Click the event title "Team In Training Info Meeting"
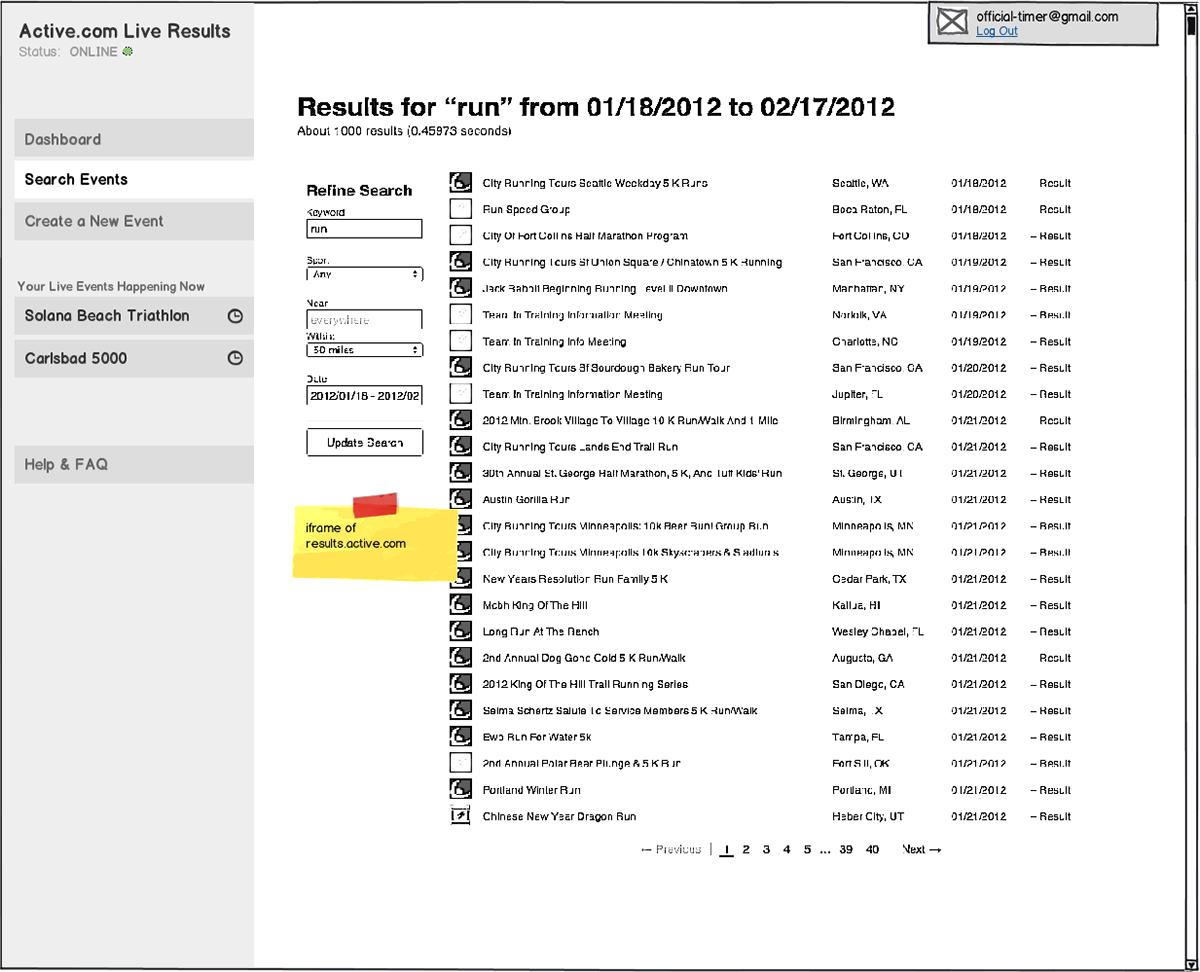The width and height of the screenshot is (1200, 972). 555,341
